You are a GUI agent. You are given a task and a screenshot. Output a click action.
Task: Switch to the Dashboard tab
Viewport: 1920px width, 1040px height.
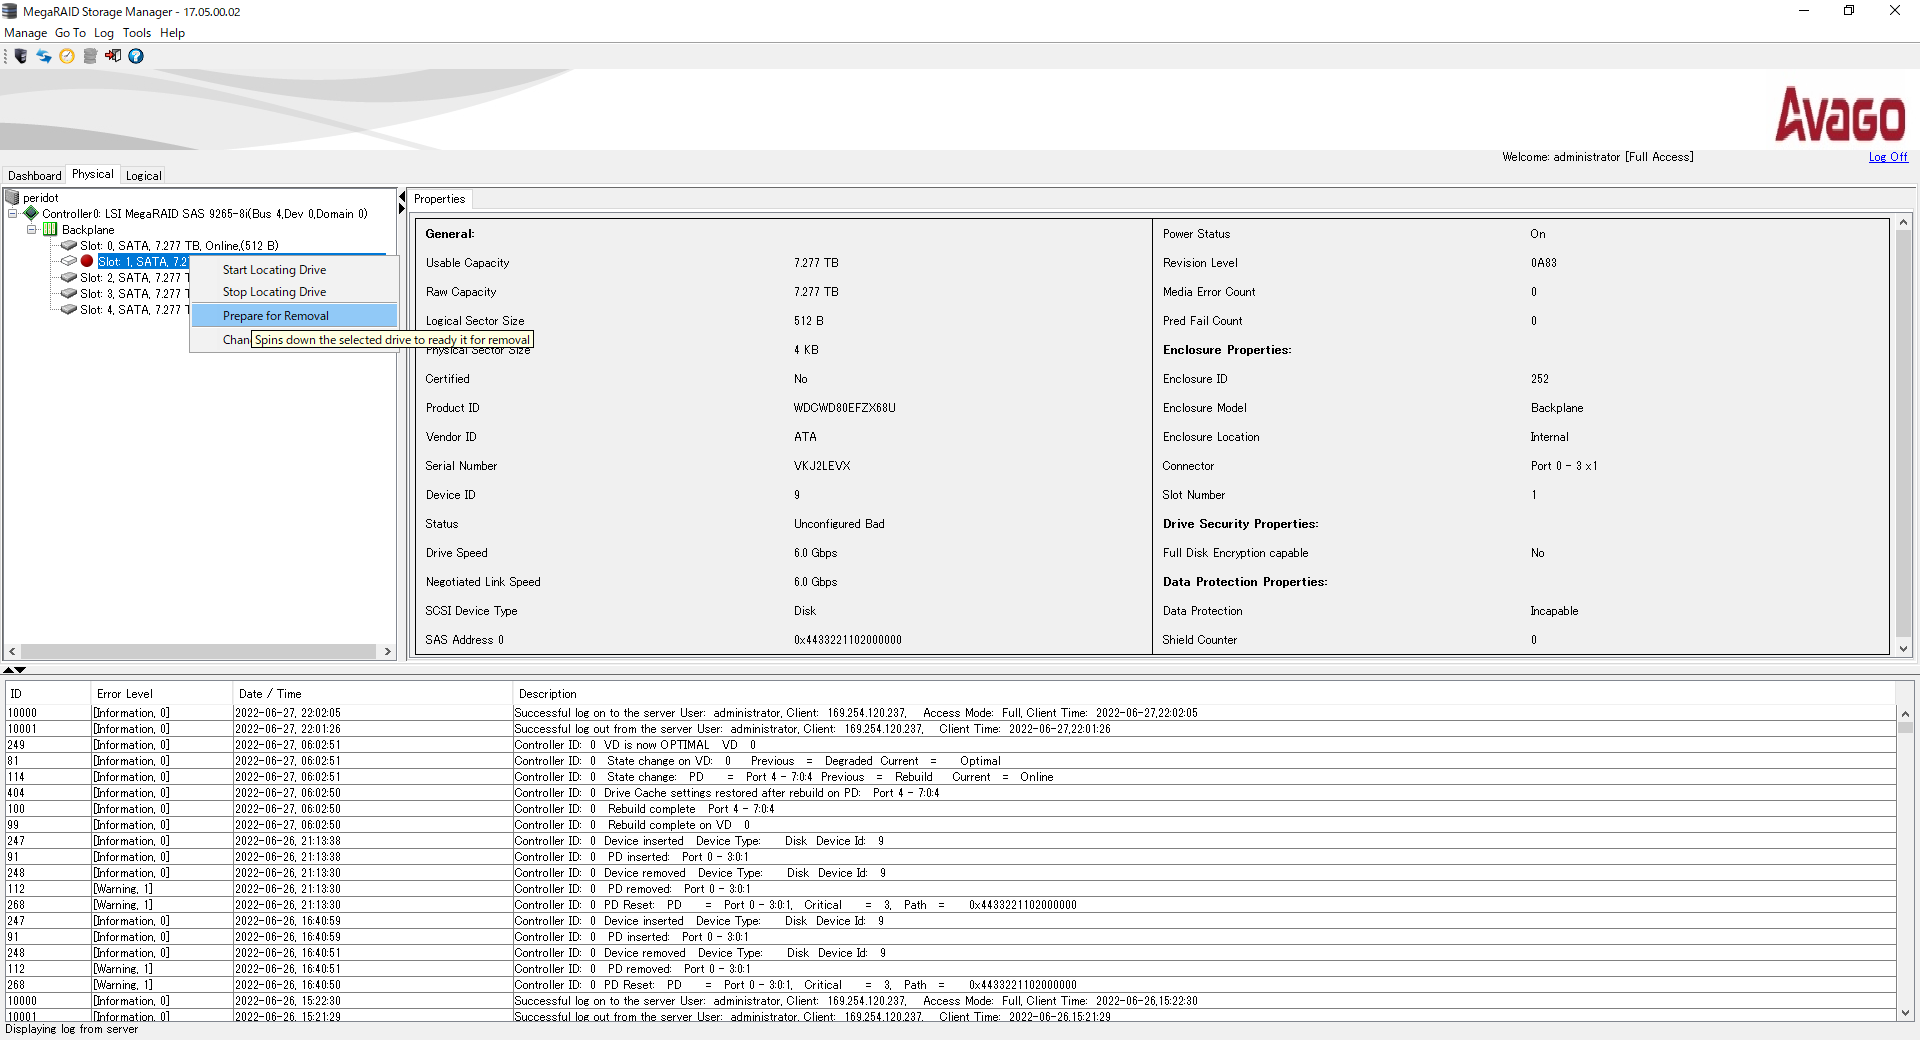35,175
